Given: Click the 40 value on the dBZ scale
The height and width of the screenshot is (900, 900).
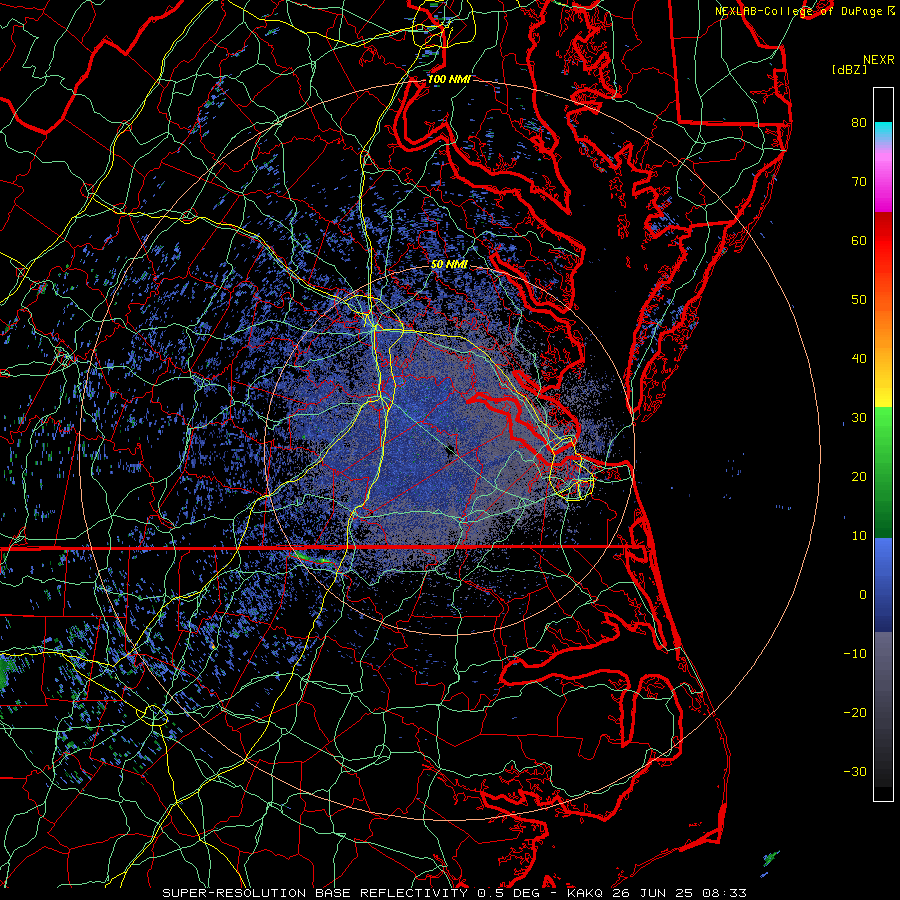Looking at the screenshot, I should pos(859,359).
